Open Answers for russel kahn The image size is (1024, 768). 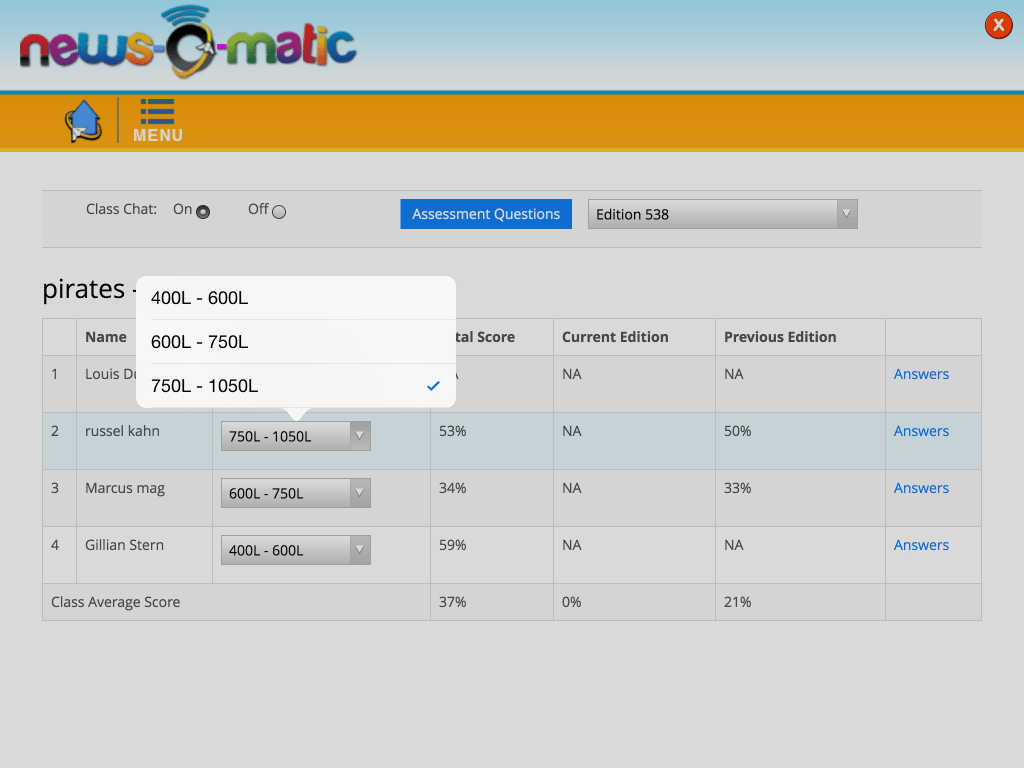[x=921, y=430]
